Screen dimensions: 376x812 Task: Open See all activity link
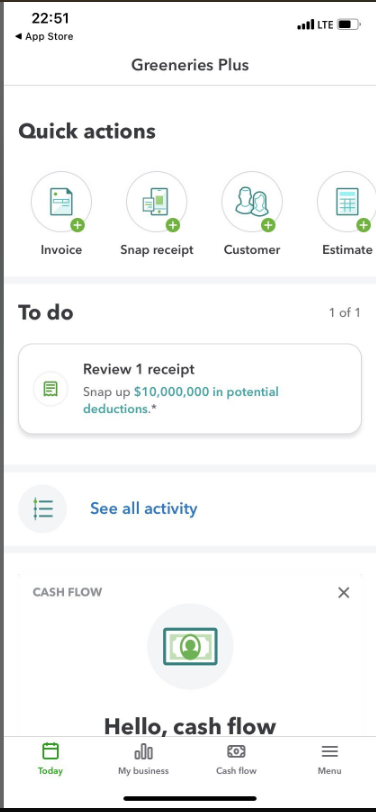coord(143,509)
